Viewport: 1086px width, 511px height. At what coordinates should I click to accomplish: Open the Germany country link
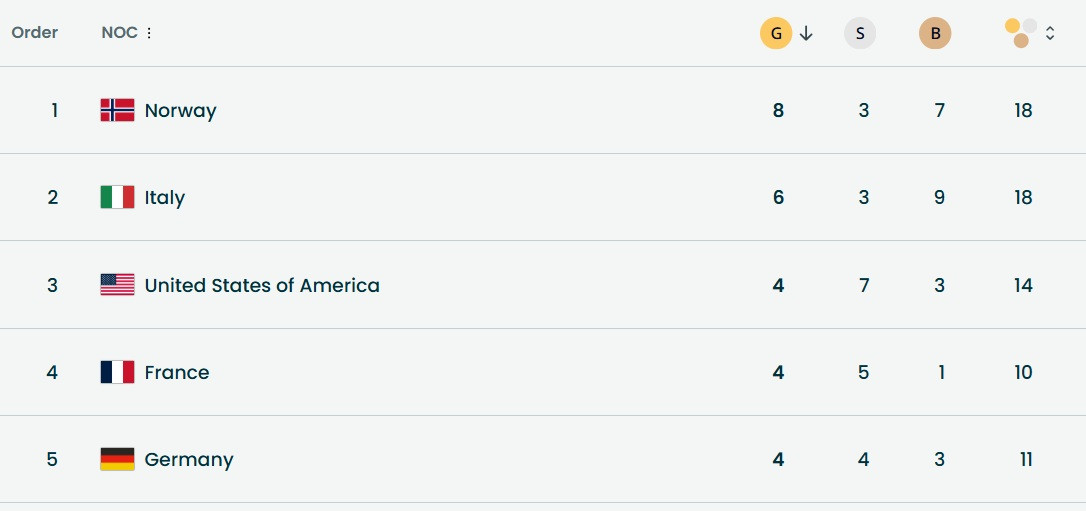point(189,459)
